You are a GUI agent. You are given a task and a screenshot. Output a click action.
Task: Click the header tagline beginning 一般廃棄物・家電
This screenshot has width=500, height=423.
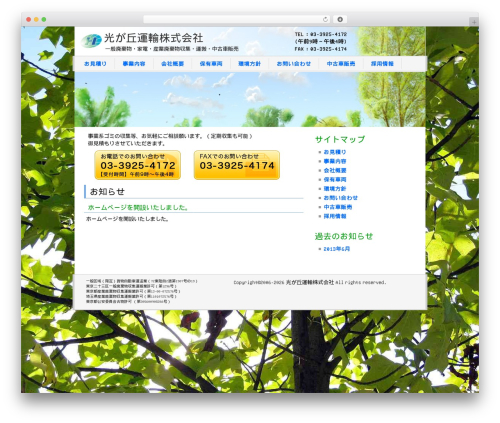[x=172, y=49]
